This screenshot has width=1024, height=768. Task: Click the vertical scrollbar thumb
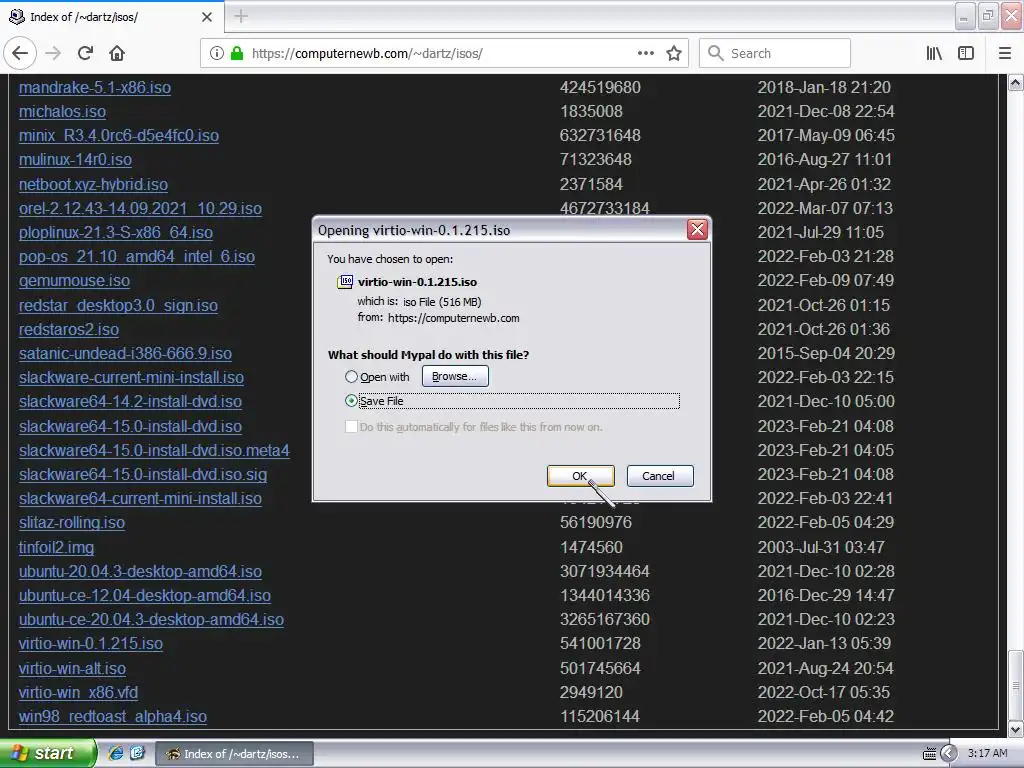[1016, 684]
